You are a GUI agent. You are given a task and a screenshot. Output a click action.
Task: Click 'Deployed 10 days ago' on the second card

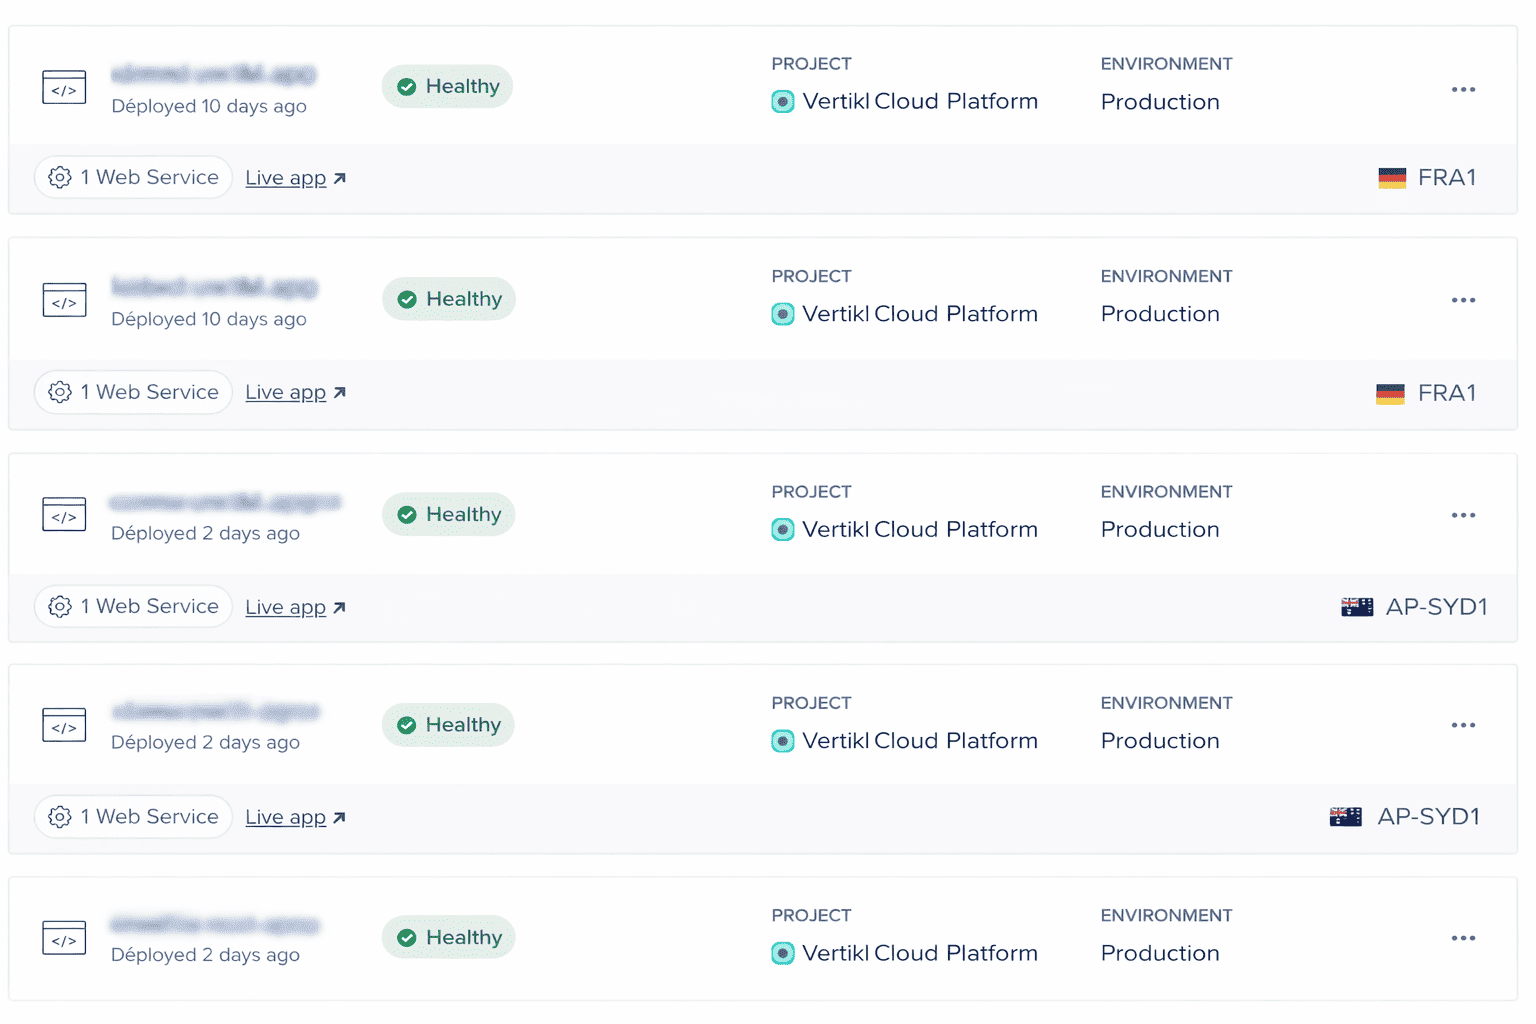click(209, 319)
